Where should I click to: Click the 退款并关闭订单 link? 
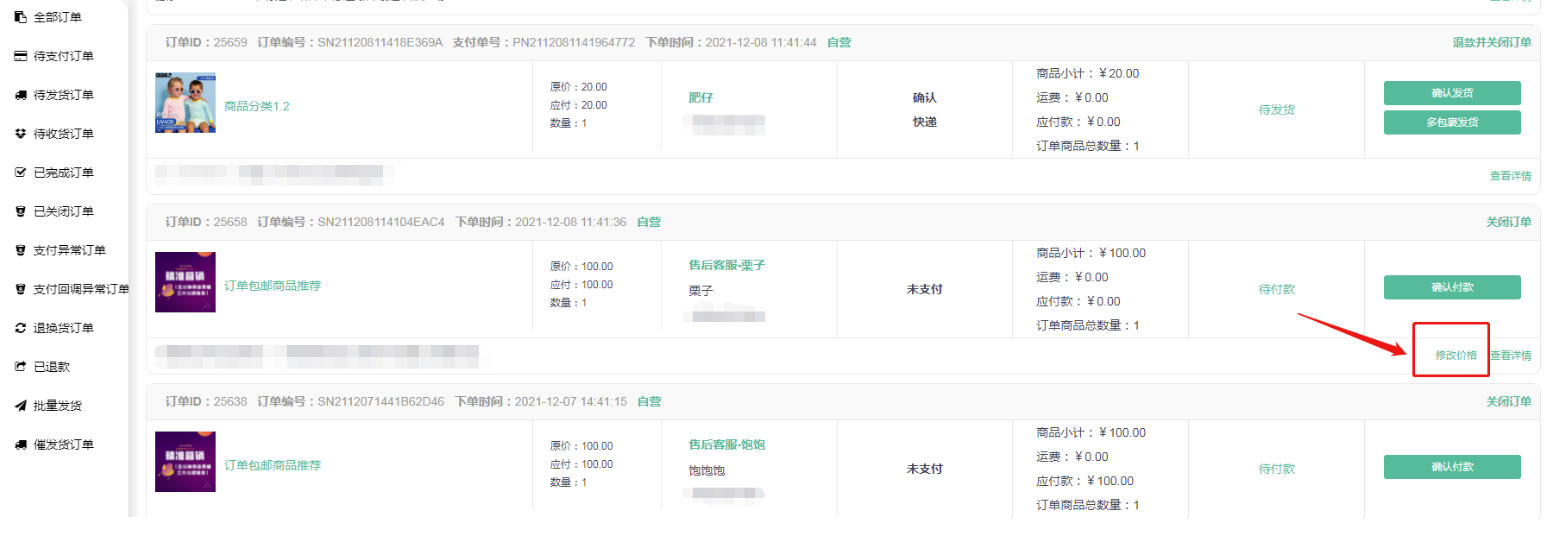pos(1491,43)
